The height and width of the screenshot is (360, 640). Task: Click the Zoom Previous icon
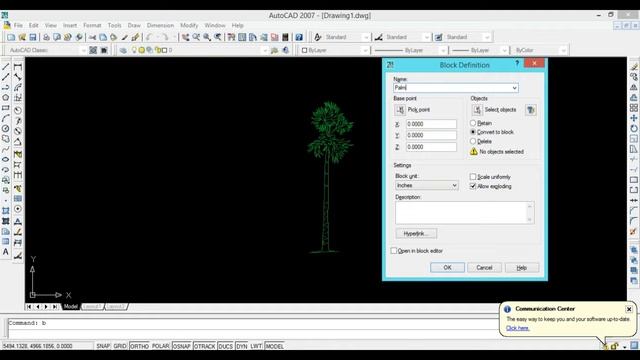click(x=218, y=37)
